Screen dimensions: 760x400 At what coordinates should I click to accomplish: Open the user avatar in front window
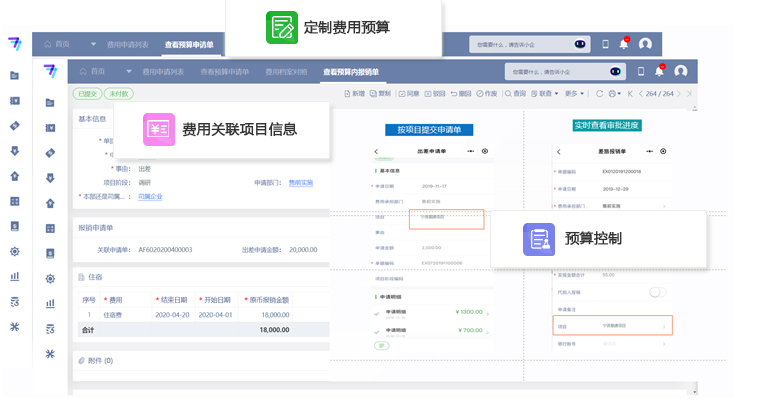(681, 72)
